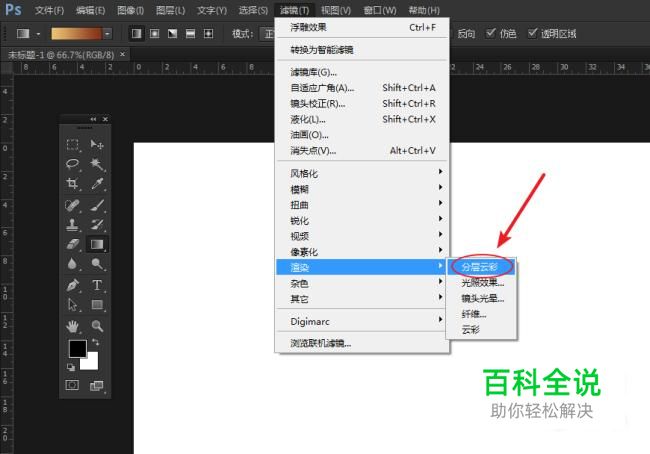Open the 视图(V) menu
650x454 pixels.
pyautogui.click(x=336, y=10)
